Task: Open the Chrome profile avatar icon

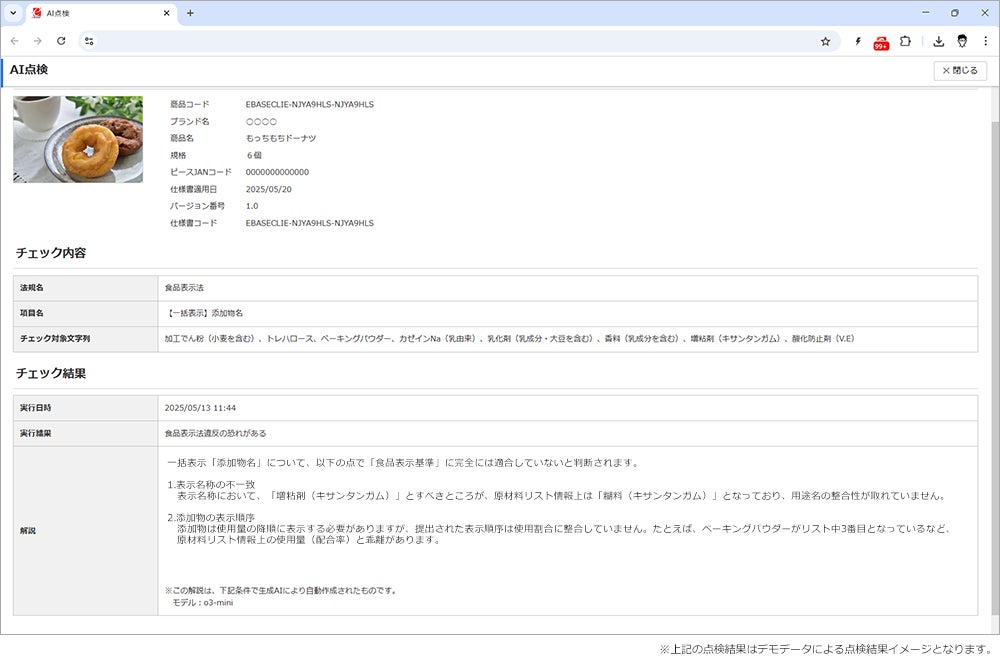Action: (x=962, y=41)
